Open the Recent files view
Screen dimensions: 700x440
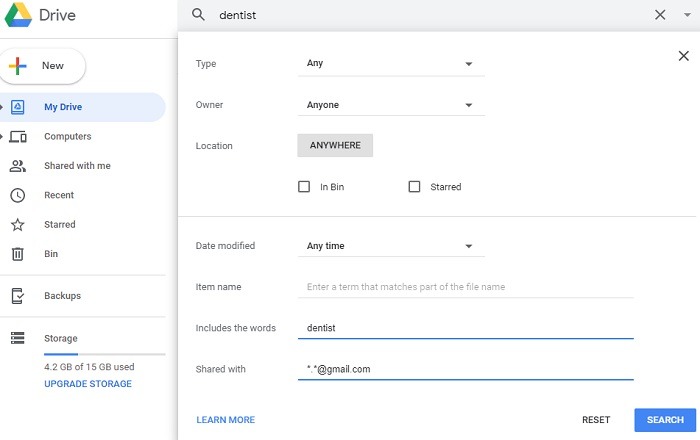59,195
